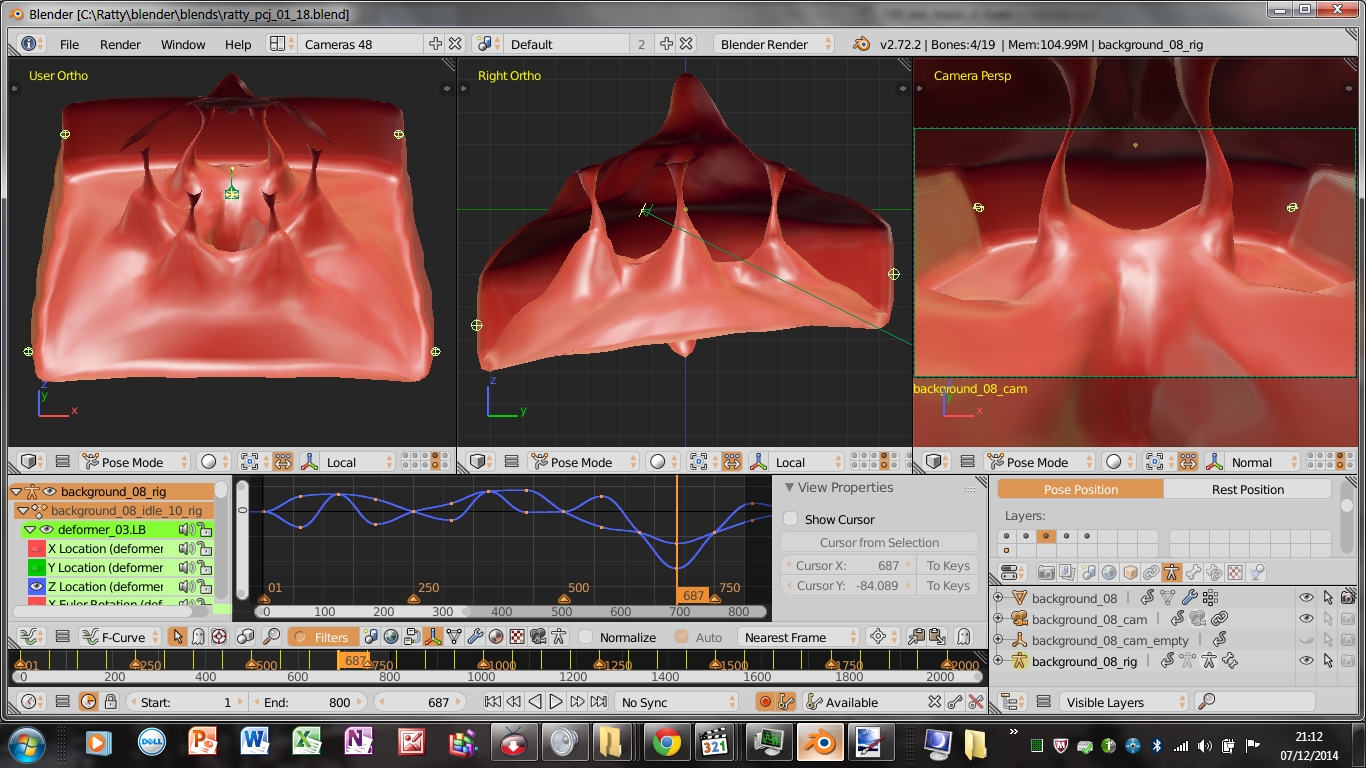Toggle visibility eye for background_08_rig in outliner
The width and height of the screenshot is (1366, 768).
1306,661
